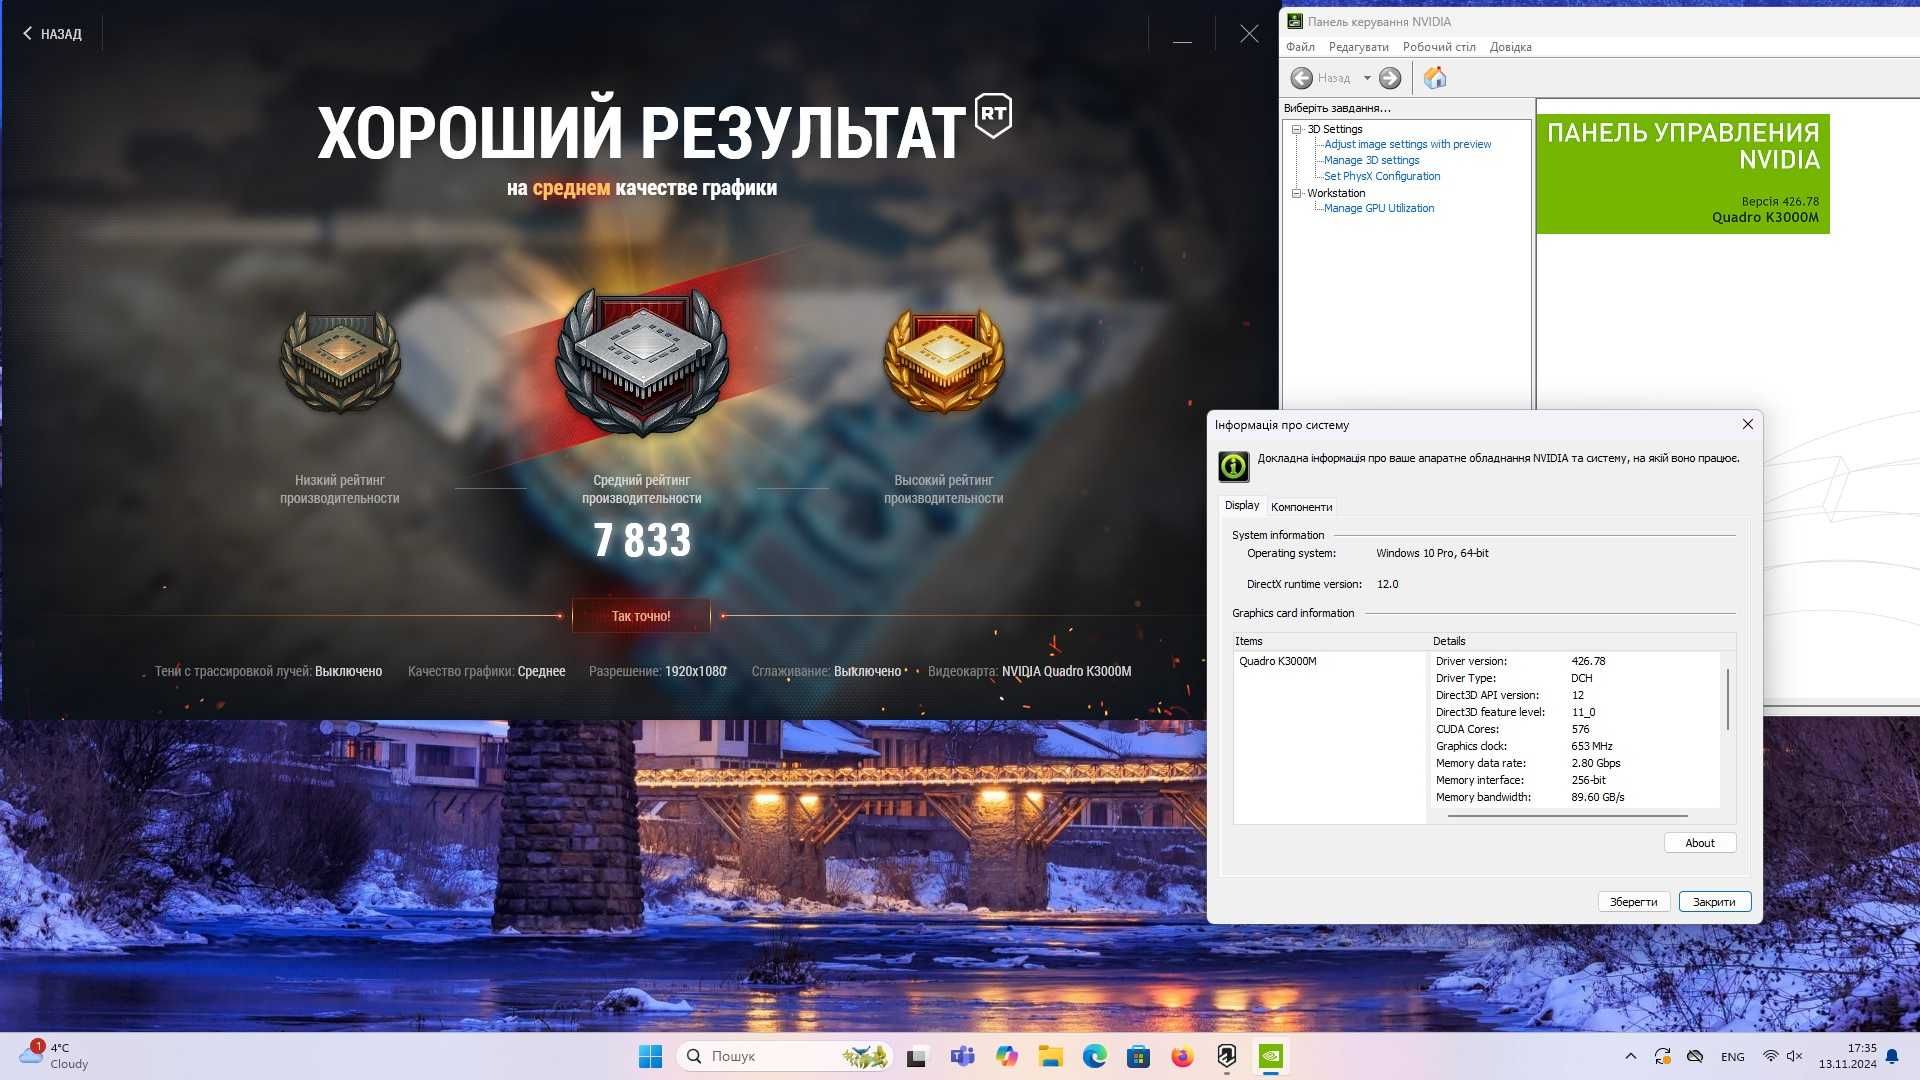
Task: Open Manage 3D settings
Action: pos(1371,160)
